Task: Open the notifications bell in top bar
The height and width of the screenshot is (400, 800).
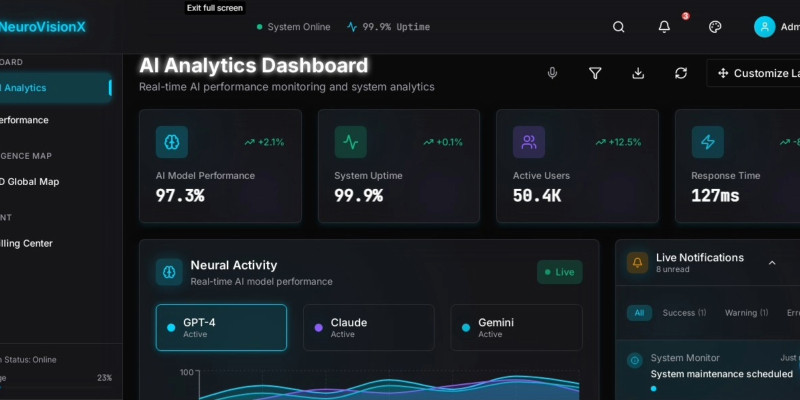Action: pos(664,27)
